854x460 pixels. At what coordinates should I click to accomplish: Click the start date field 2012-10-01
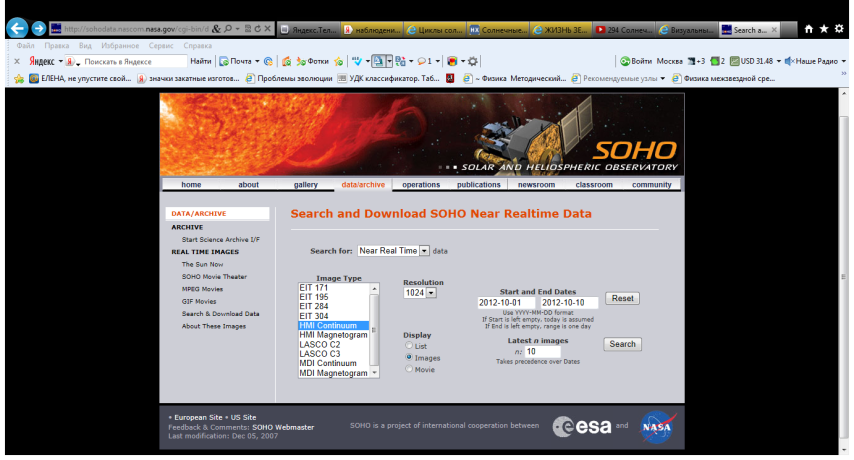point(506,303)
